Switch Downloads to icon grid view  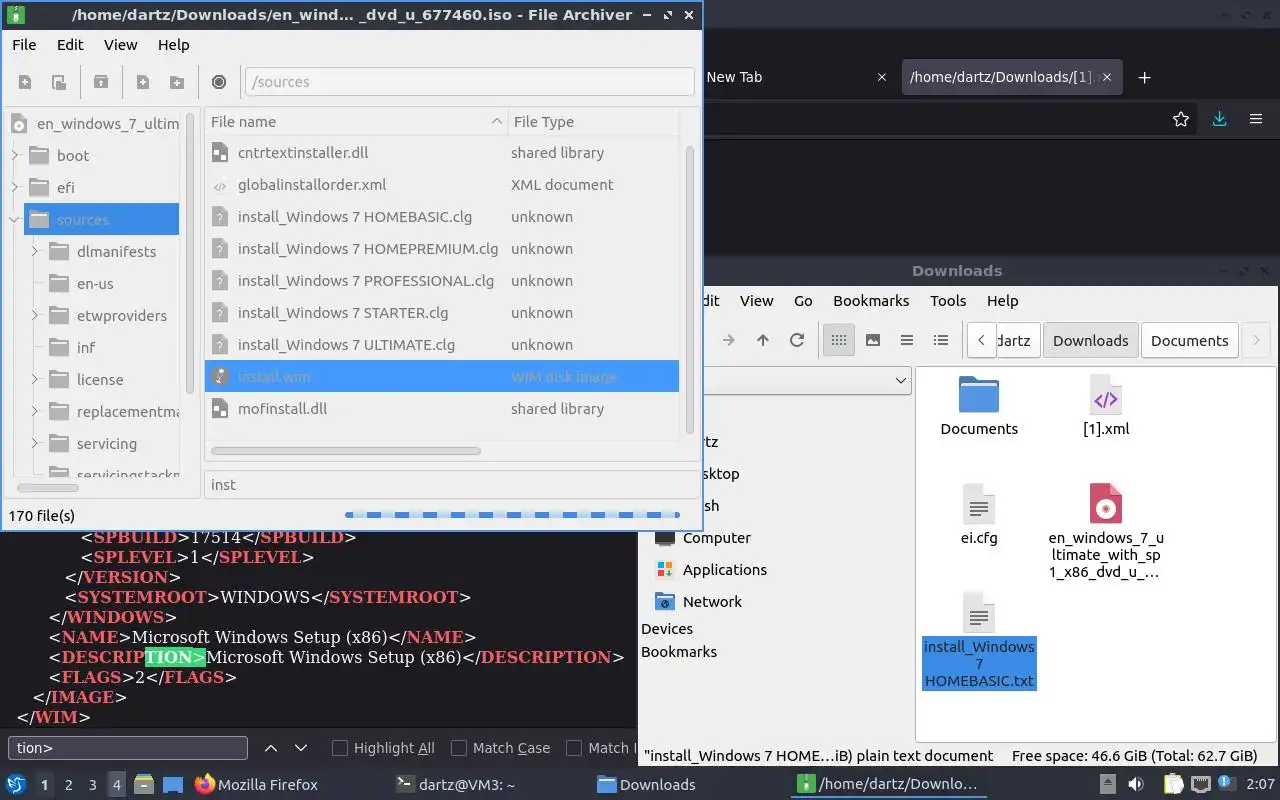pyautogui.click(x=839, y=340)
